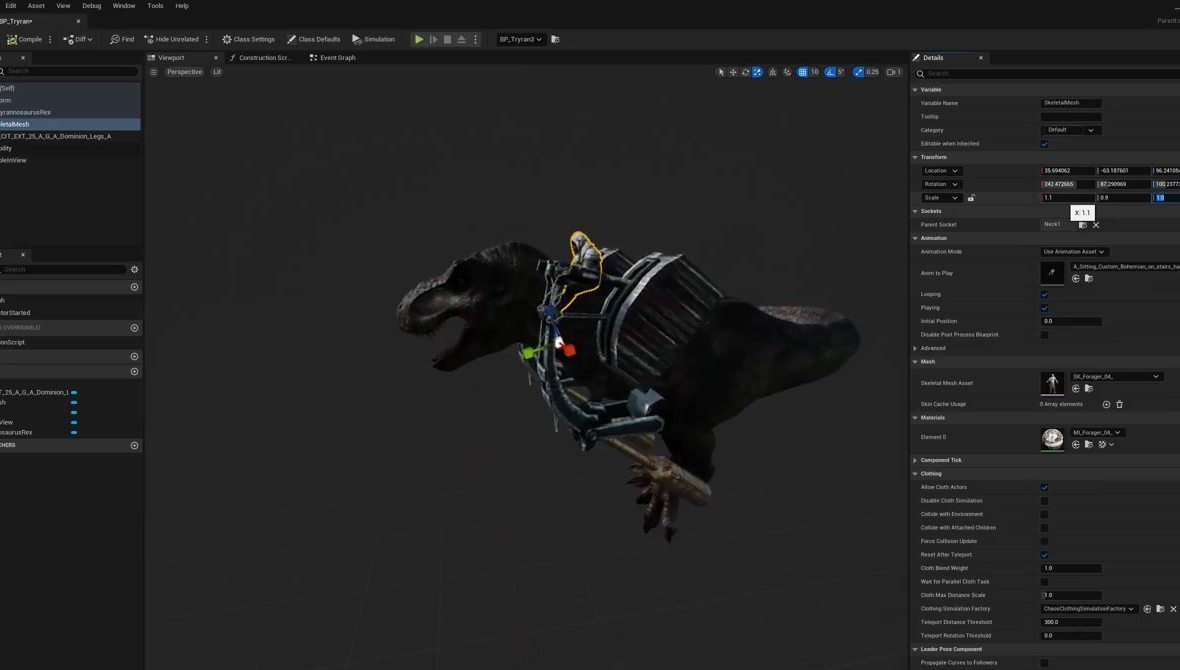Delete all Skin Cache Usage elements
The height and width of the screenshot is (670, 1180).
coord(1120,404)
